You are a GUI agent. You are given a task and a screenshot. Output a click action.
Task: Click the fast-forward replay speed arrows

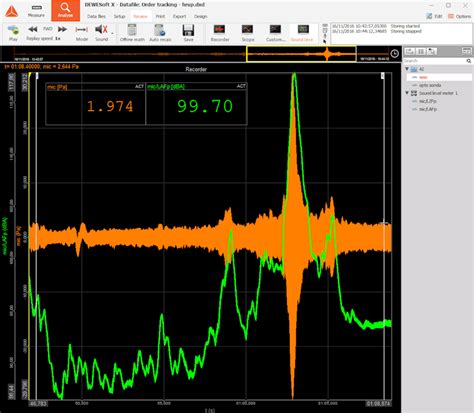[x=62, y=29]
